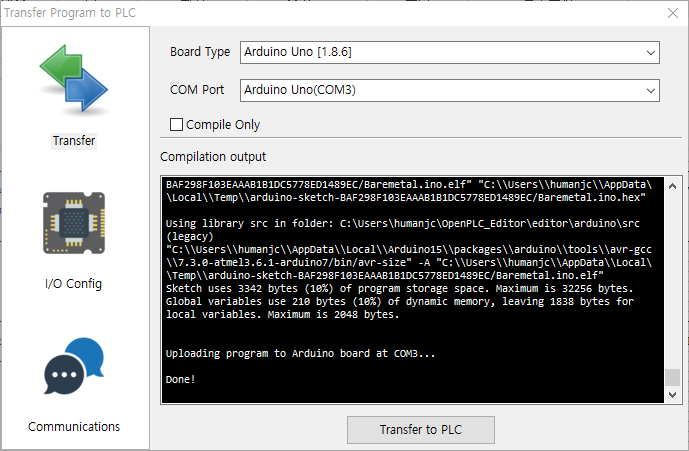Select the Communications label in the sidebar

[x=74, y=427]
